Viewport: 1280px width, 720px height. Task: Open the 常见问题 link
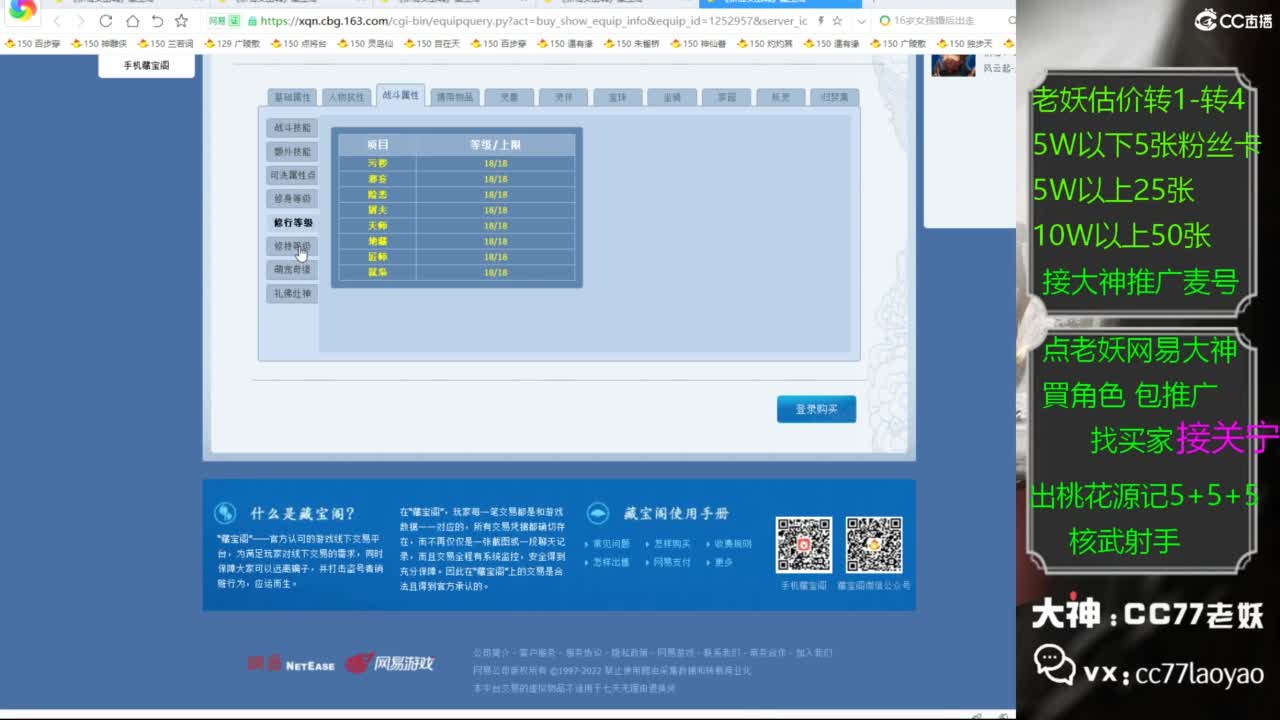[613, 543]
